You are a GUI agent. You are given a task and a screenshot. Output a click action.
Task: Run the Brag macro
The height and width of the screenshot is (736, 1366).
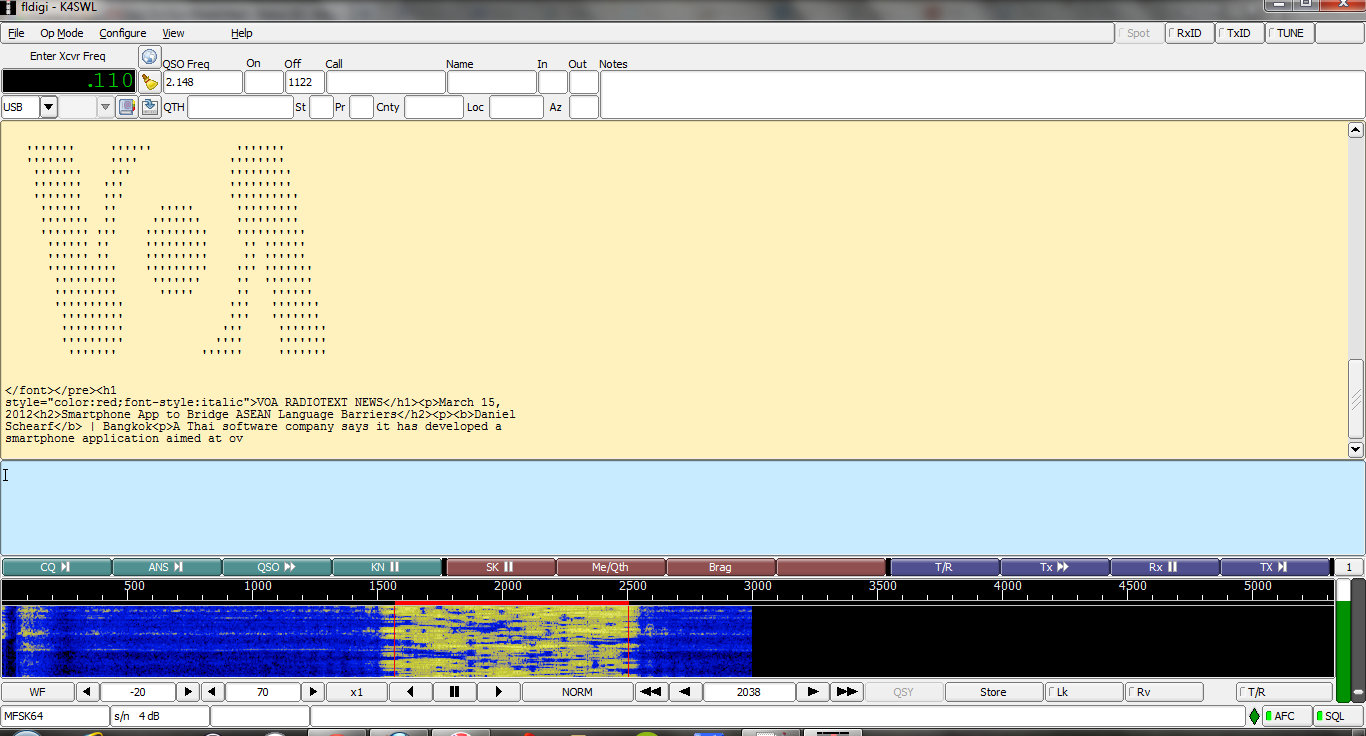coord(720,567)
